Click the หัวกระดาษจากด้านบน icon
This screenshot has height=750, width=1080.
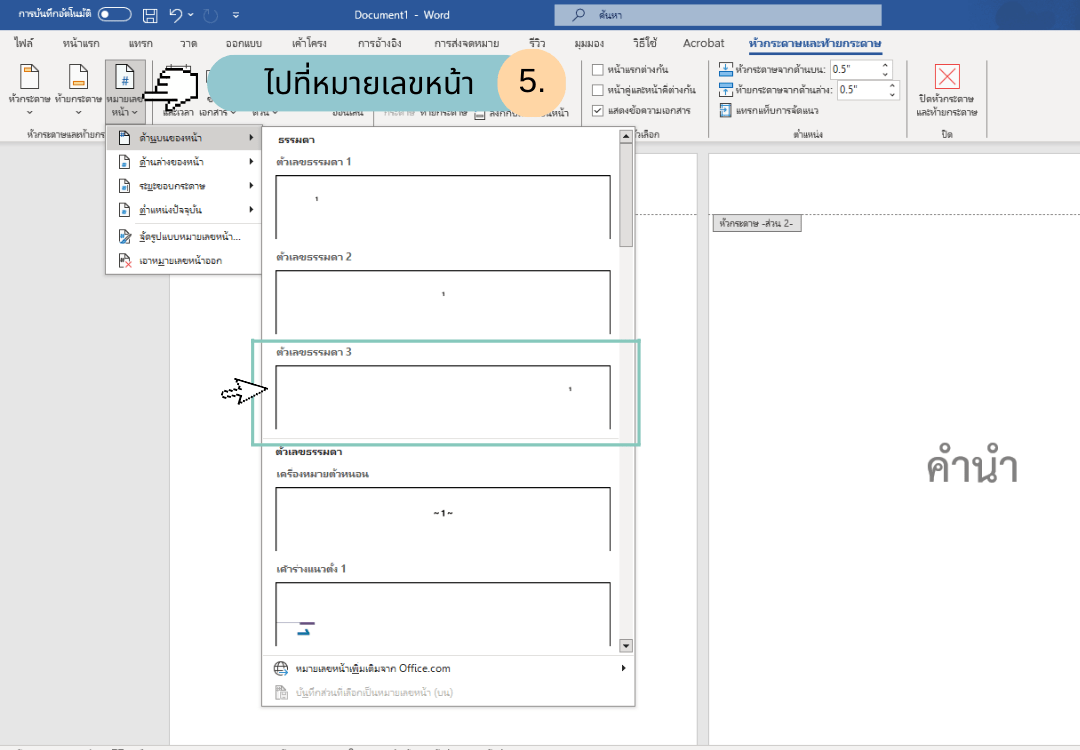point(726,69)
